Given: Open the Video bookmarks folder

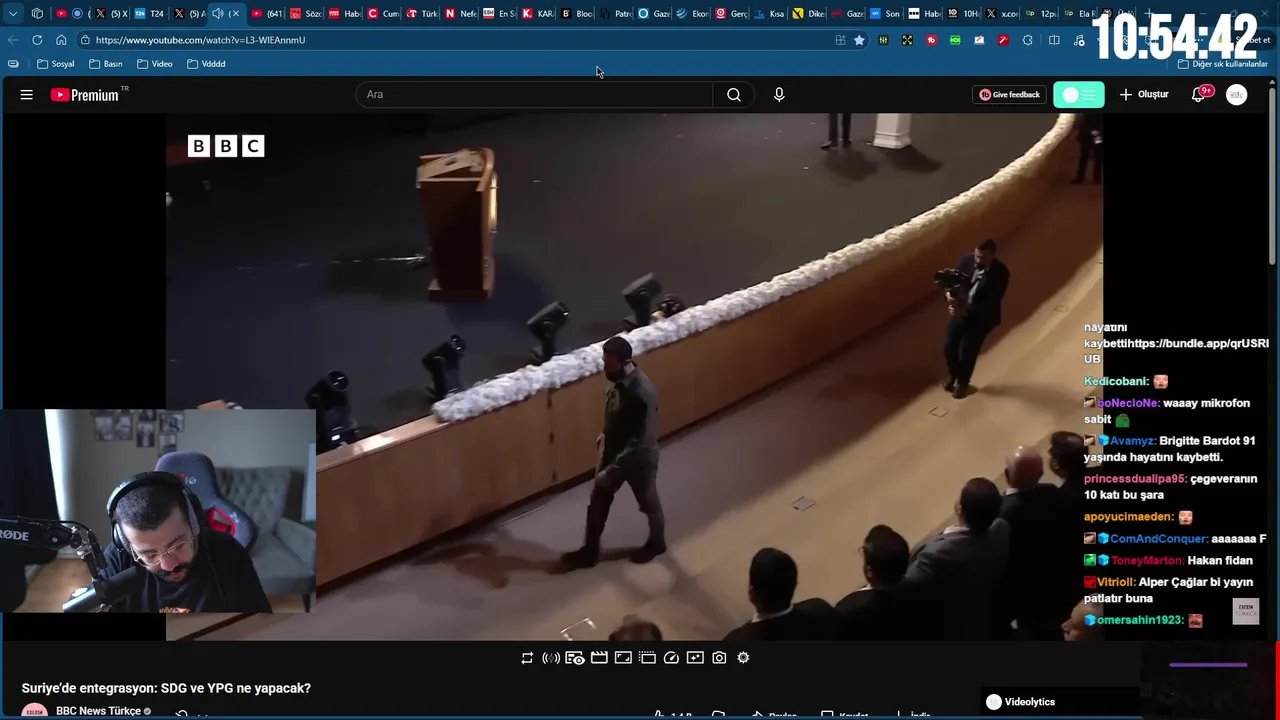Looking at the screenshot, I should (155, 64).
